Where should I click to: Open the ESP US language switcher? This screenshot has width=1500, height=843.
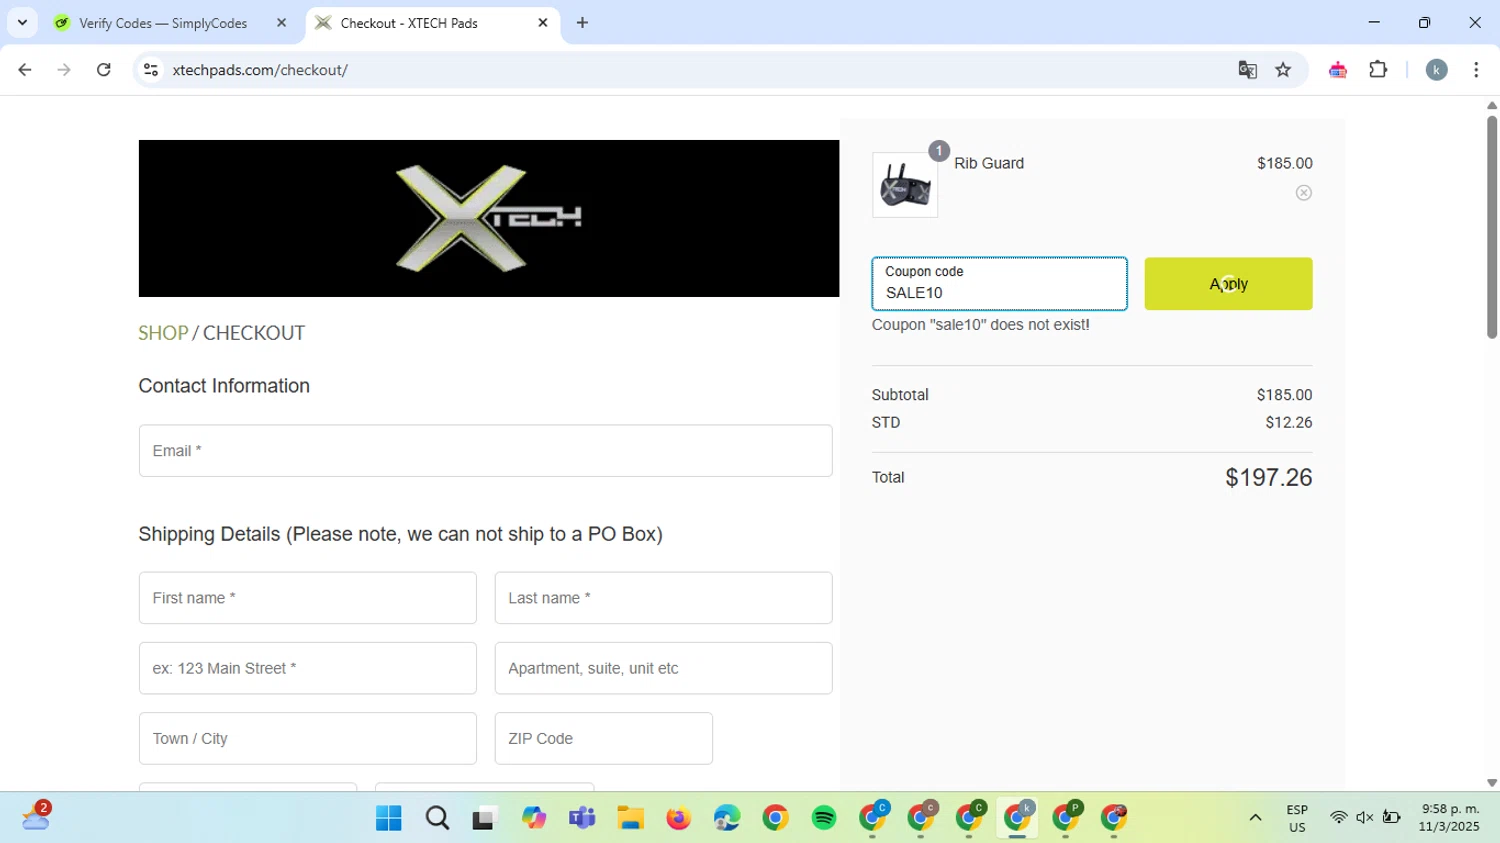(1297, 818)
